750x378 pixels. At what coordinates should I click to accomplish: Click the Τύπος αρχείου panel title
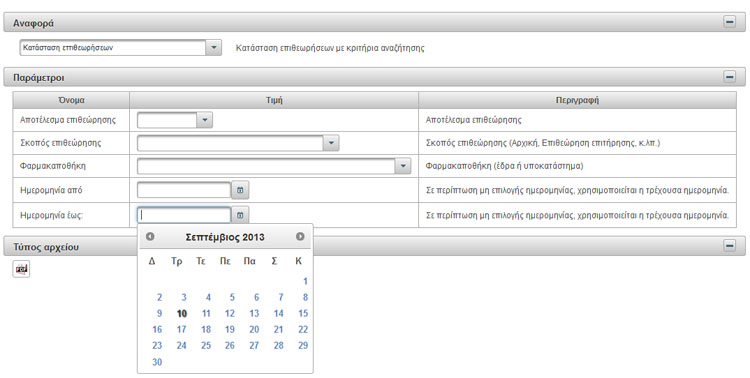46,247
